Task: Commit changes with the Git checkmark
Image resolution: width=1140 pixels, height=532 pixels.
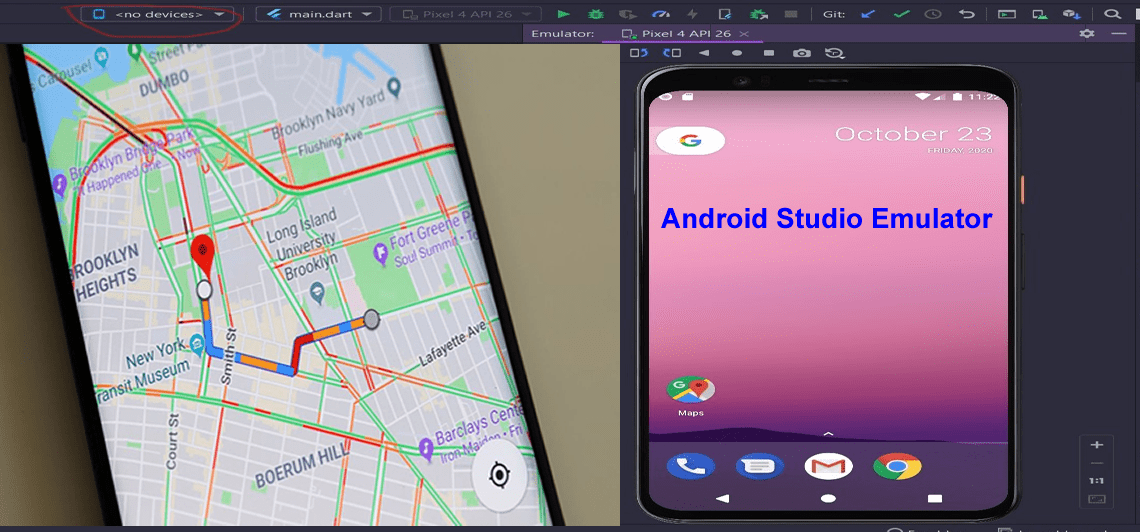Action: pyautogui.click(x=901, y=15)
